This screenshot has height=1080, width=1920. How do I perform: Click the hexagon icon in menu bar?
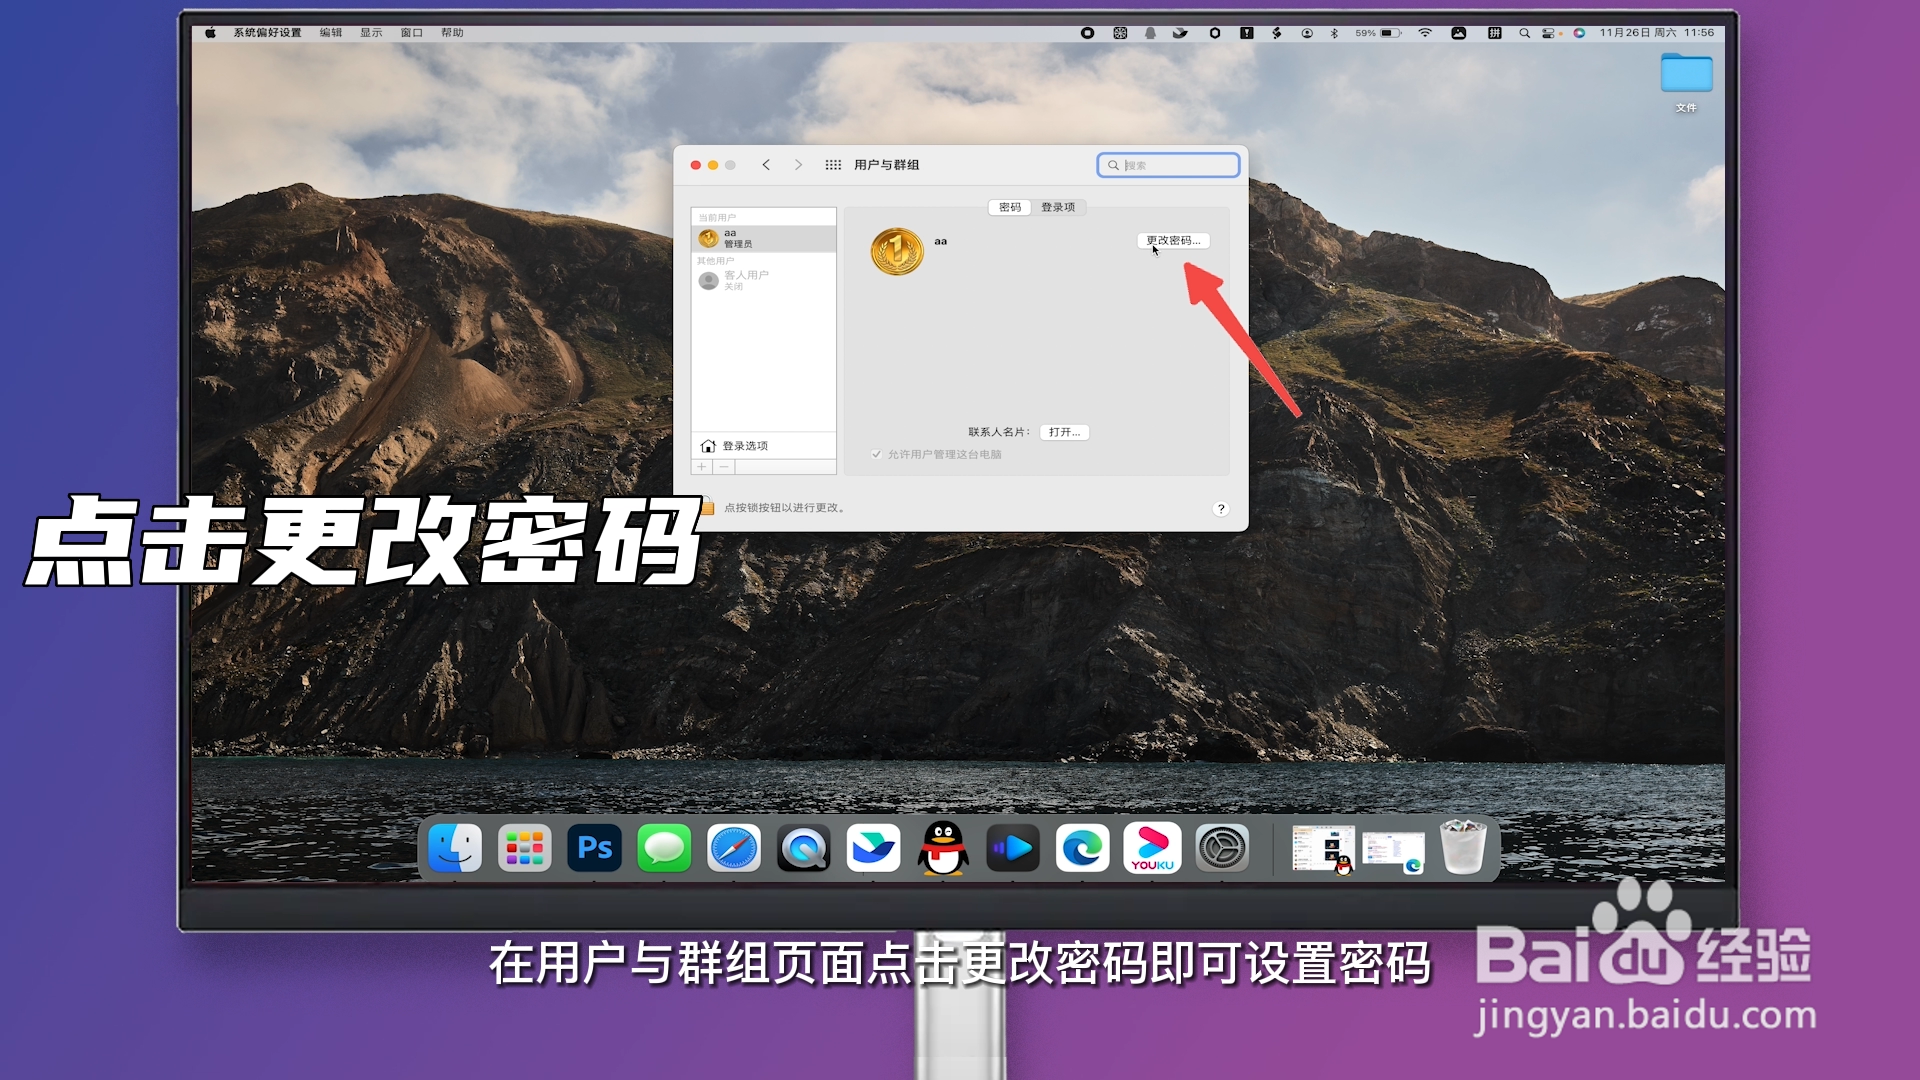pos(1215,33)
